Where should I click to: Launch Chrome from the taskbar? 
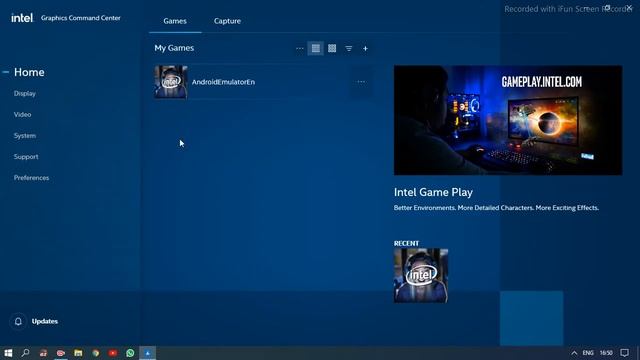click(x=96, y=353)
